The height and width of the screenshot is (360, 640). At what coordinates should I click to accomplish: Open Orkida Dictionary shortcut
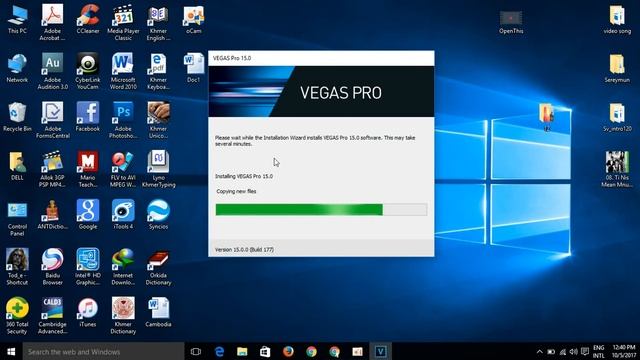158,267
